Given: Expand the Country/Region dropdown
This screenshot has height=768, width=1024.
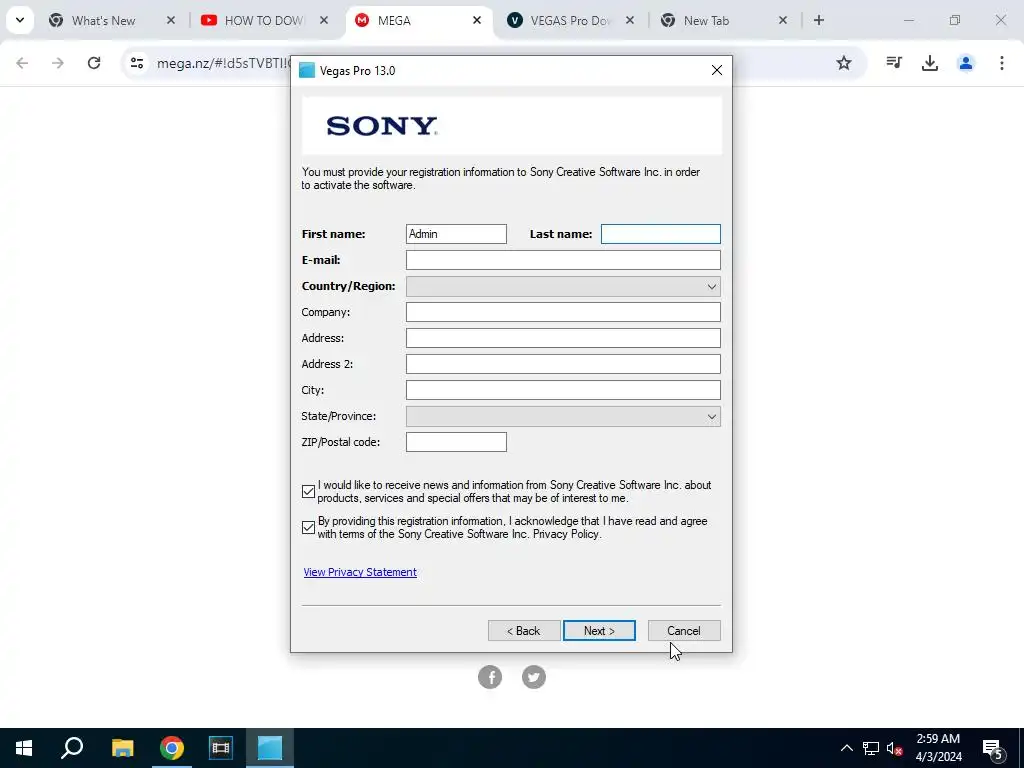Looking at the screenshot, I should point(563,286).
